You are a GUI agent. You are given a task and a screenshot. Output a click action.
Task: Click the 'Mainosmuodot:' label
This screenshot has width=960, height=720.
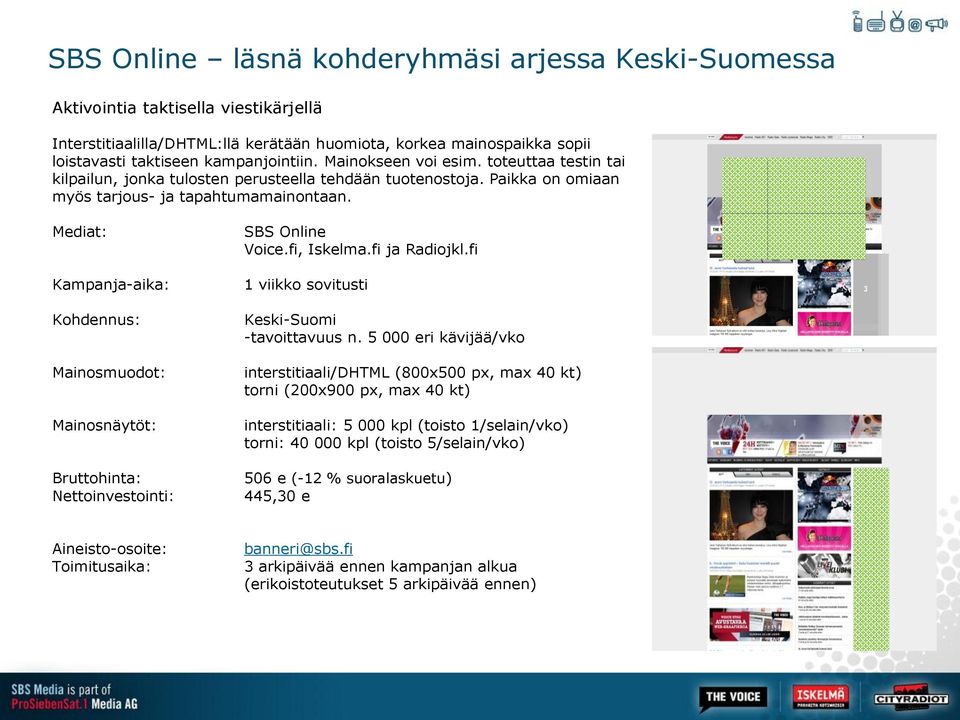click(x=108, y=373)
